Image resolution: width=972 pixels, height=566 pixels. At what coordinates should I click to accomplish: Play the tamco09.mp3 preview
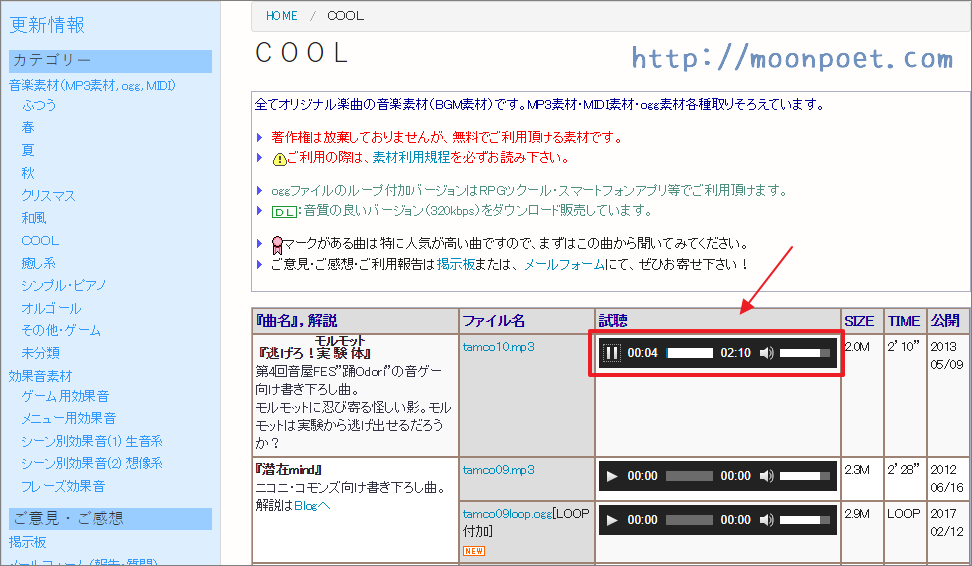coord(612,476)
